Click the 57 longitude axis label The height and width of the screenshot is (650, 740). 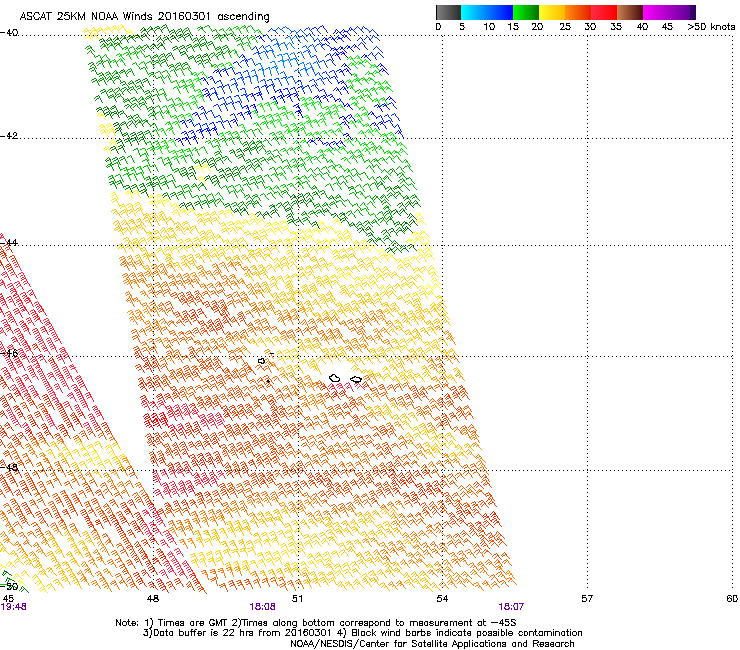pyautogui.click(x=587, y=599)
